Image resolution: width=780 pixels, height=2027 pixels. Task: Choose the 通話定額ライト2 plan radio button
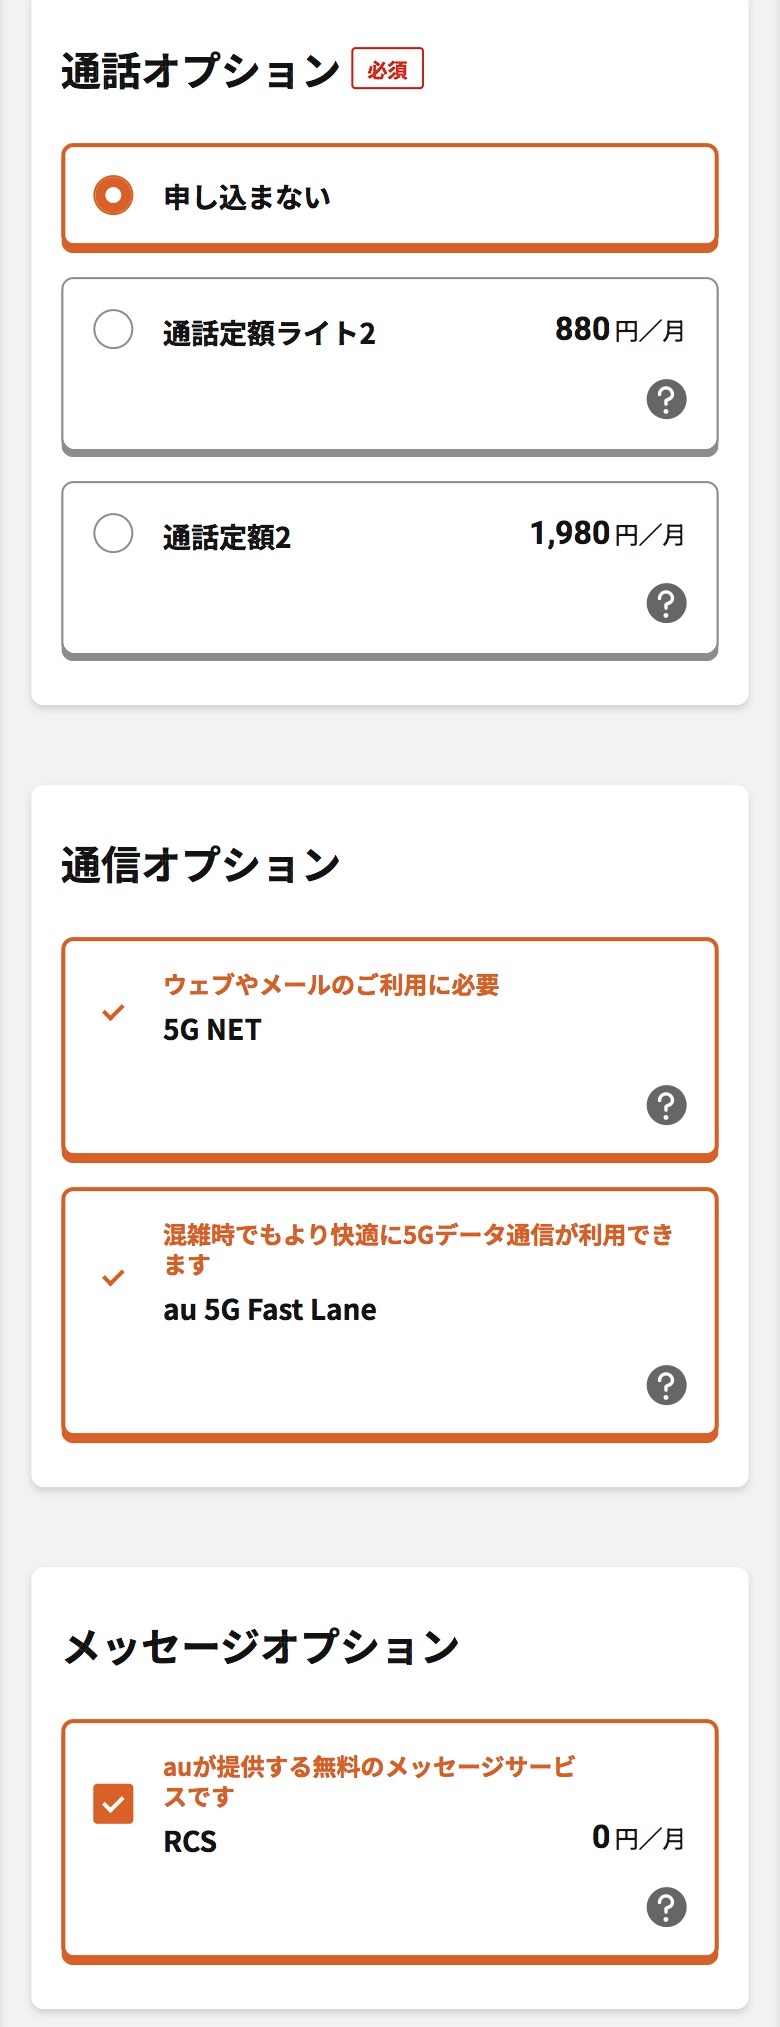click(113, 329)
